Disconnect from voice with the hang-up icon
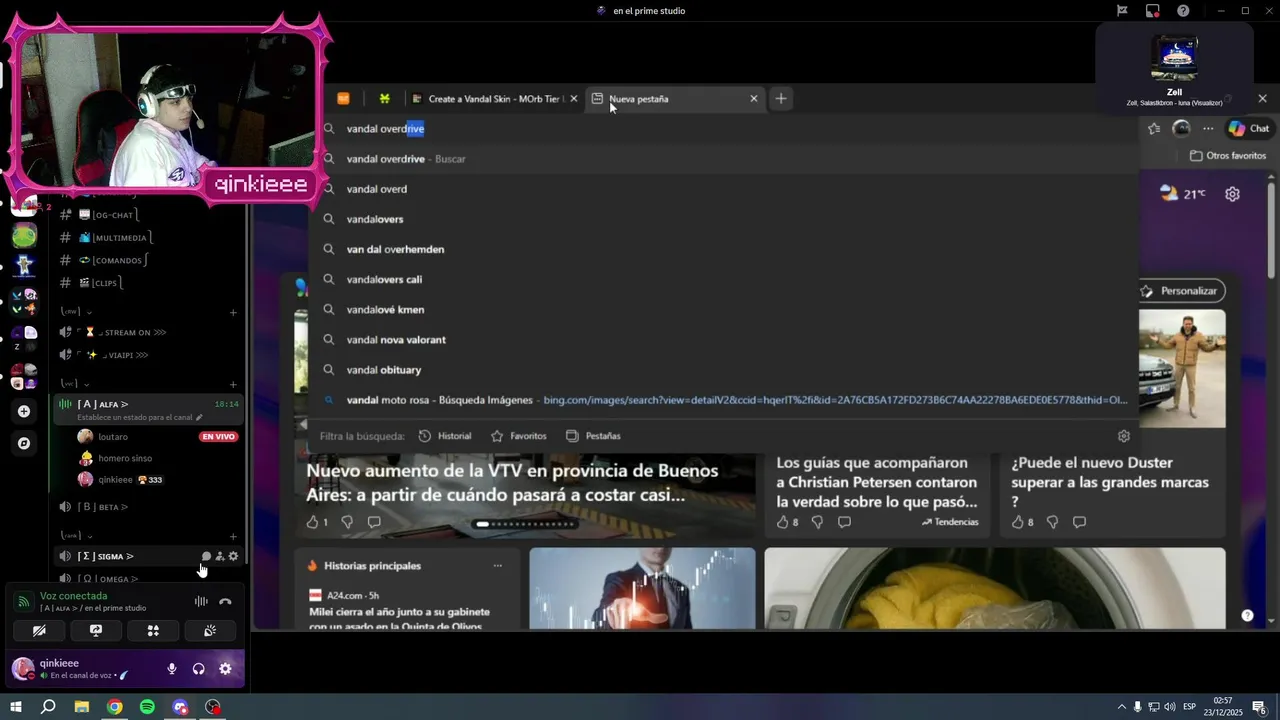 click(x=225, y=602)
